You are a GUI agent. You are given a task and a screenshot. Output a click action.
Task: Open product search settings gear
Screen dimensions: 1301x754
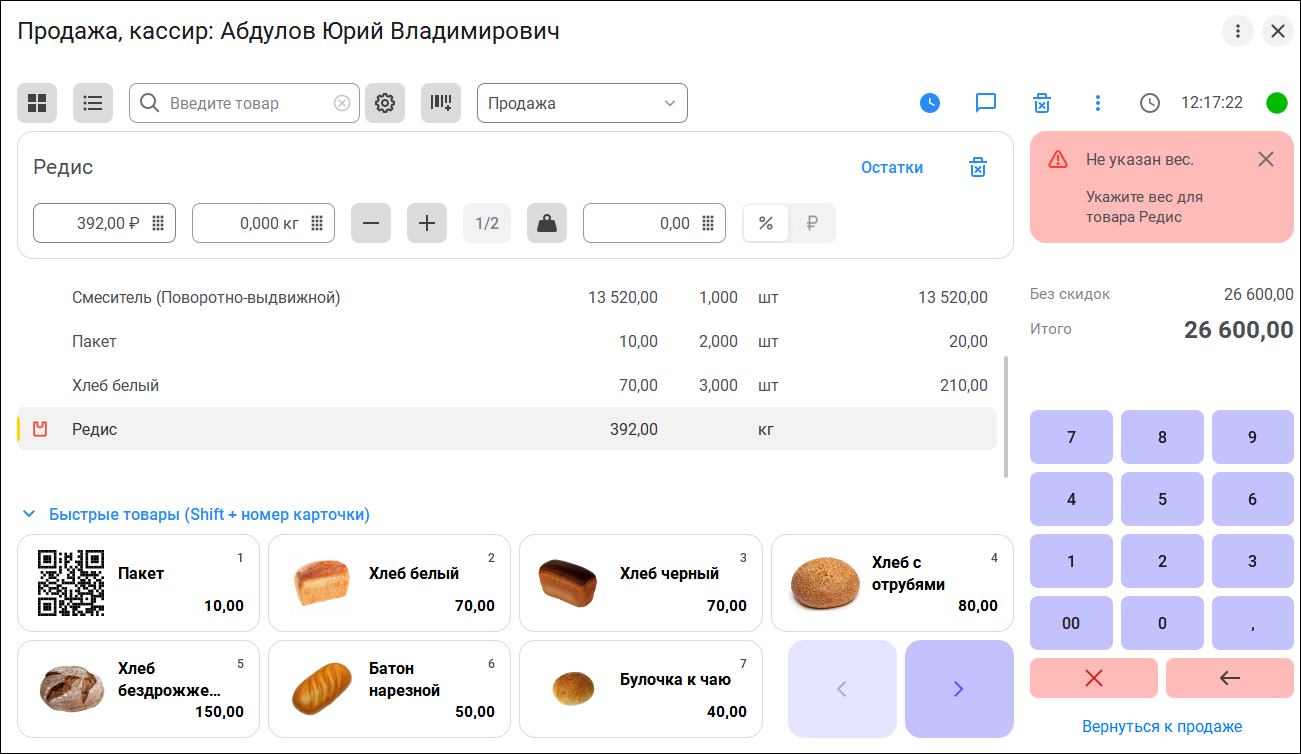pyautogui.click(x=385, y=103)
